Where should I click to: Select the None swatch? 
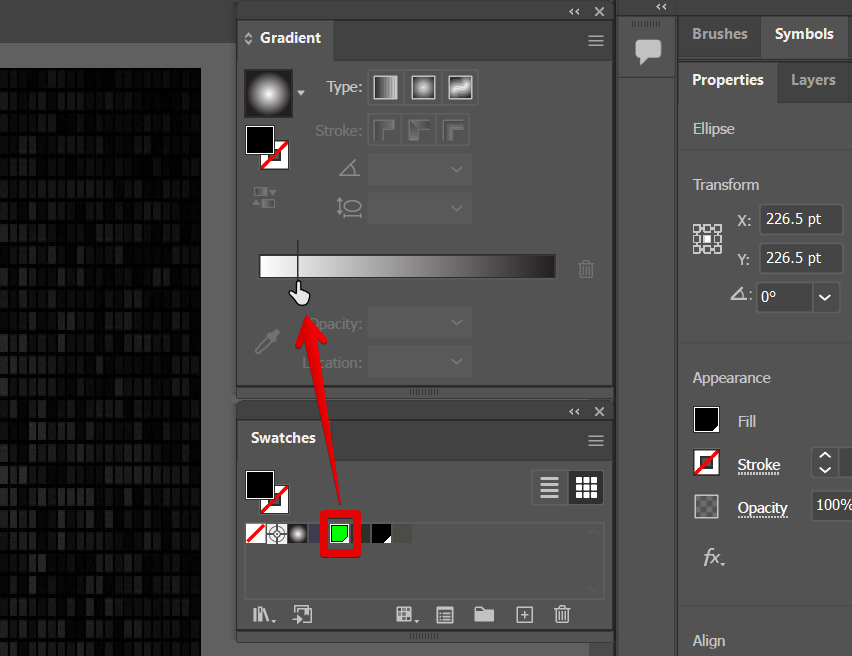pyautogui.click(x=255, y=534)
